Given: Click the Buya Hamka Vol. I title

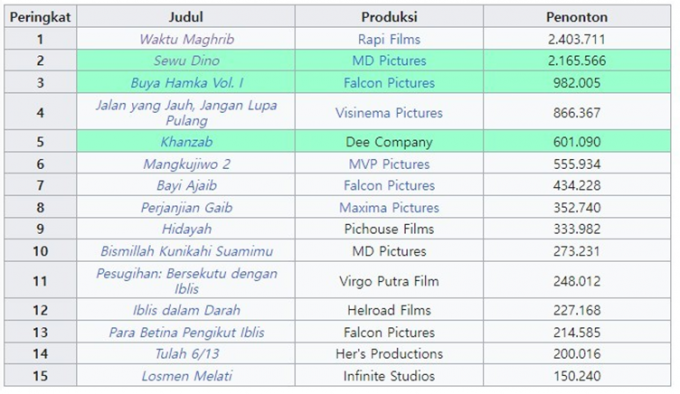Looking at the screenshot, I should 186,83.
